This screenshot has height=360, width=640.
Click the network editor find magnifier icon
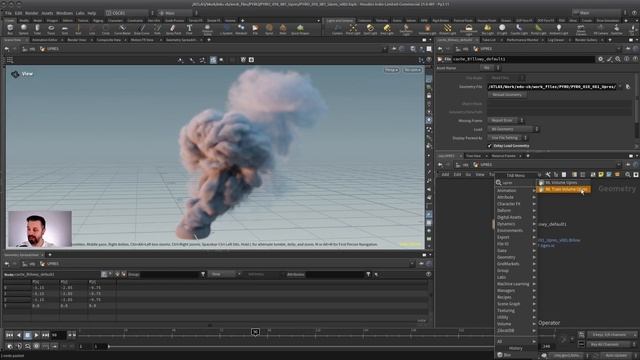tap(628, 175)
